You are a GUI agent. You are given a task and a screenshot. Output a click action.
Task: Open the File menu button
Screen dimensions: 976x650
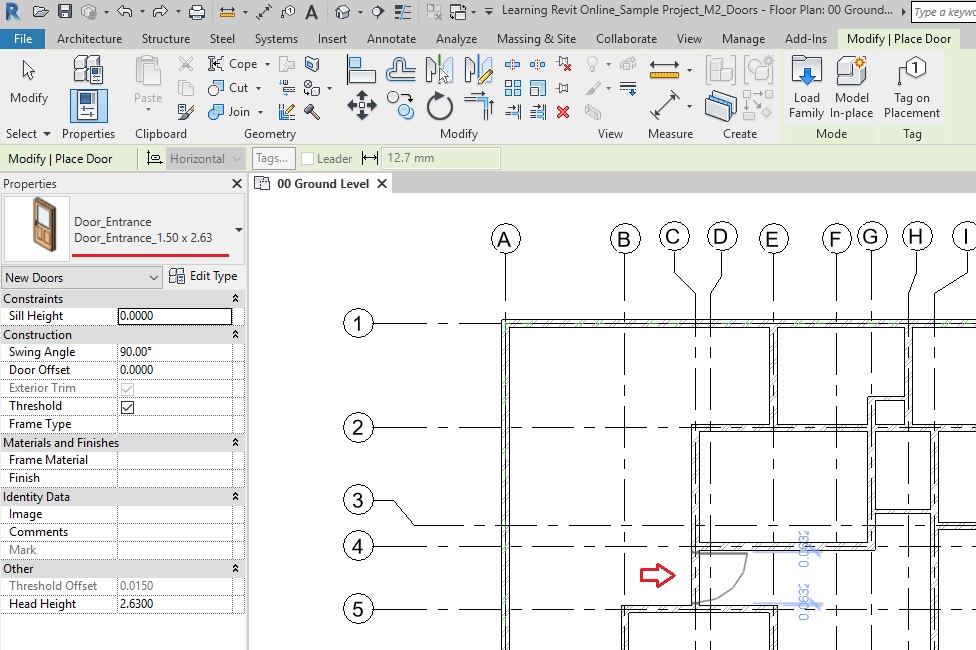point(22,39)
